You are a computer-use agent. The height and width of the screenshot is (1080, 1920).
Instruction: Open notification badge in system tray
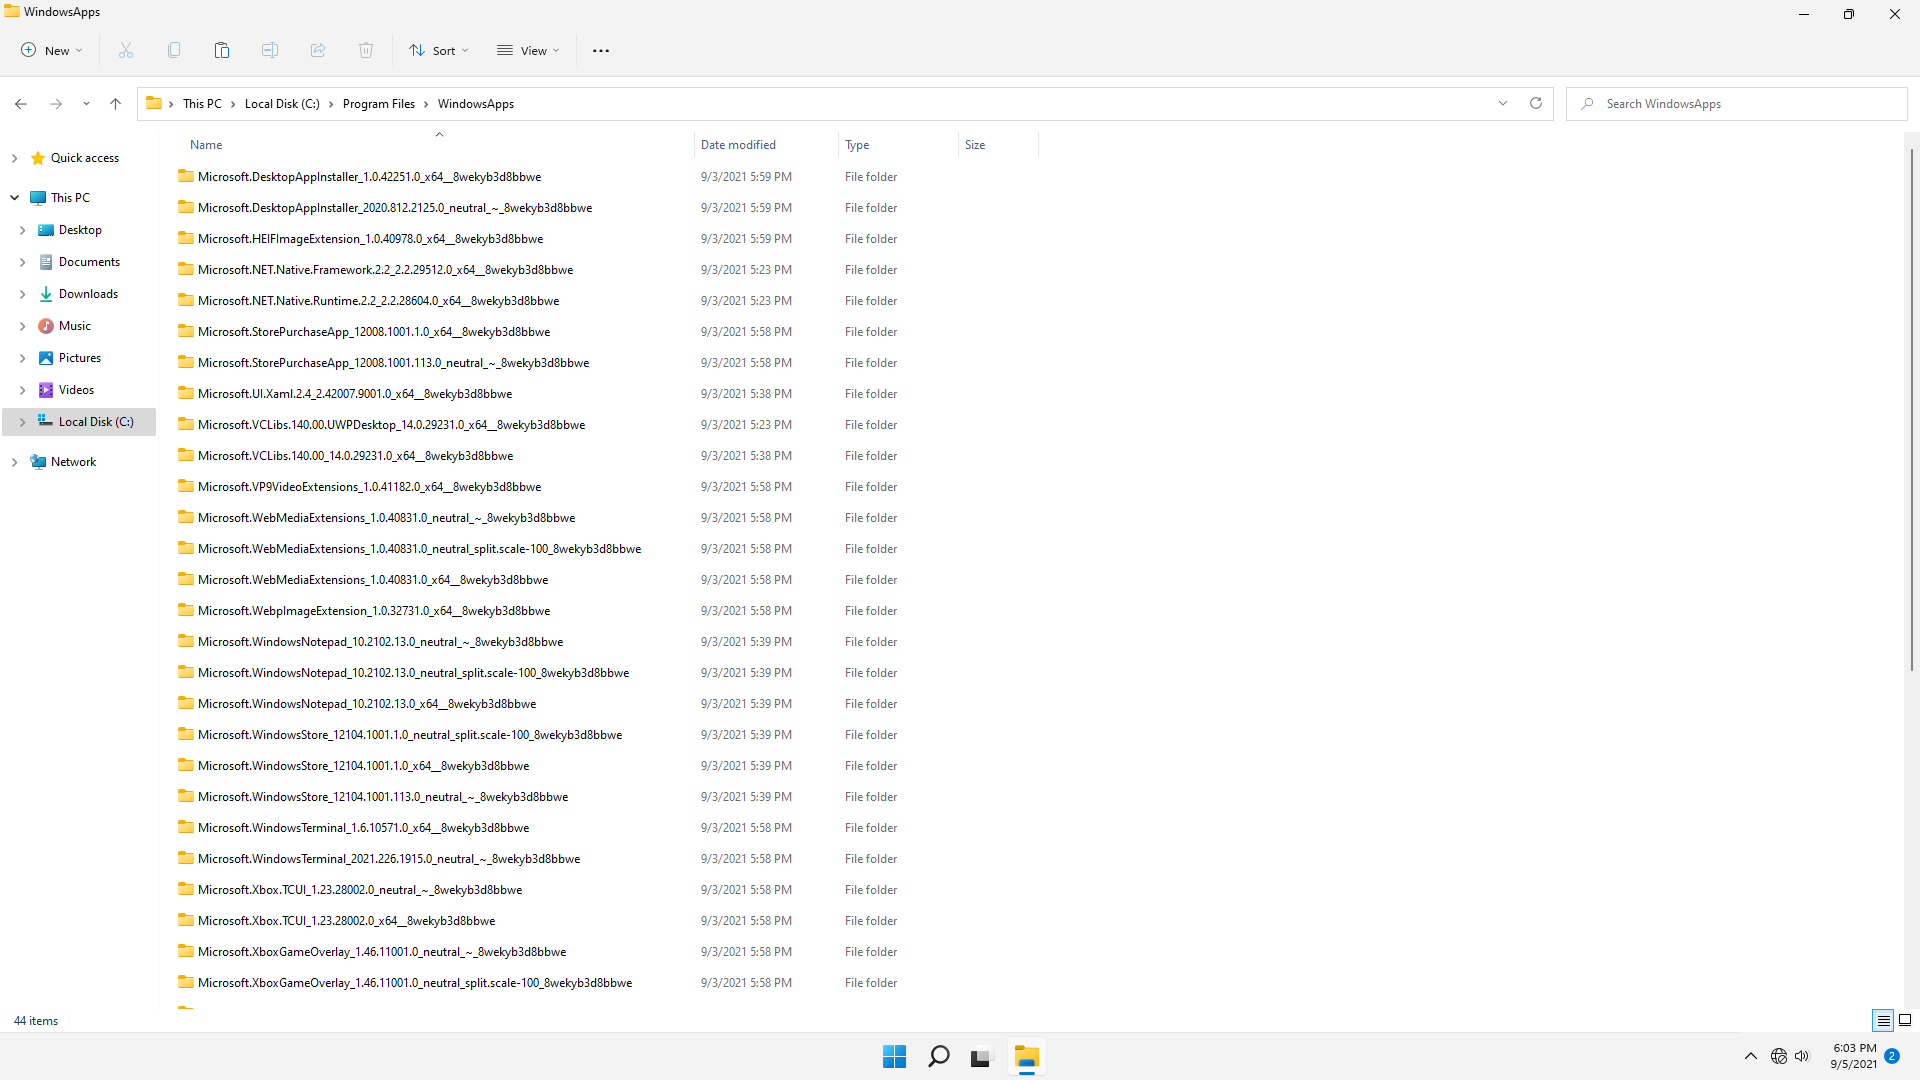1892,1056
